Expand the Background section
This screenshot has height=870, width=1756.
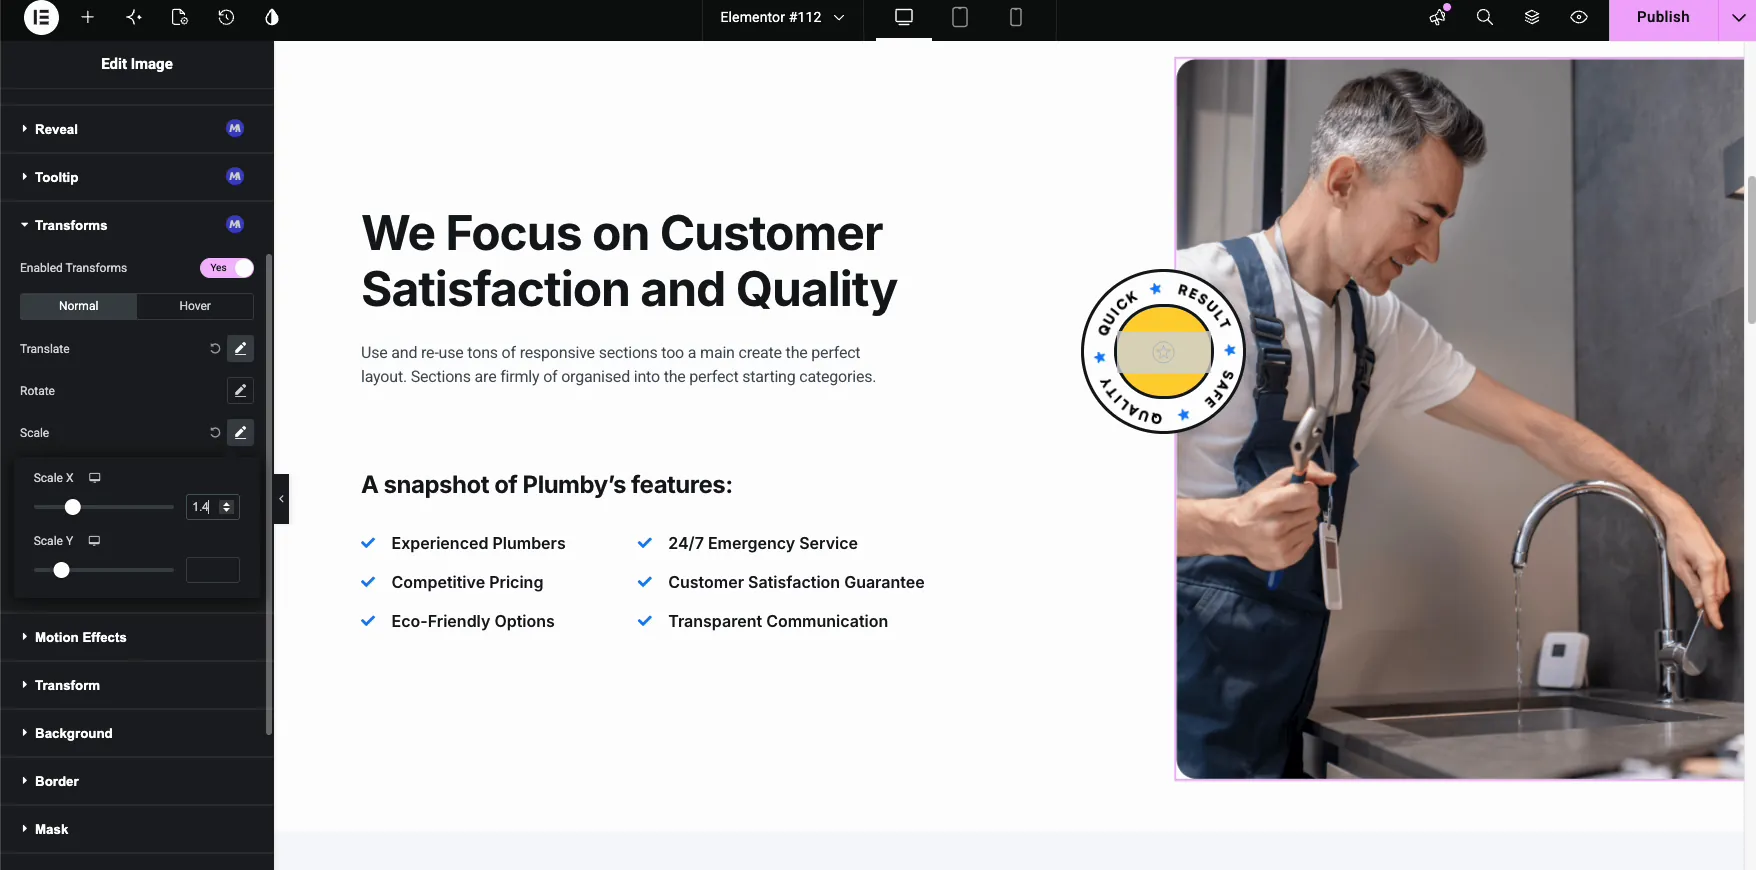(137, 733)
